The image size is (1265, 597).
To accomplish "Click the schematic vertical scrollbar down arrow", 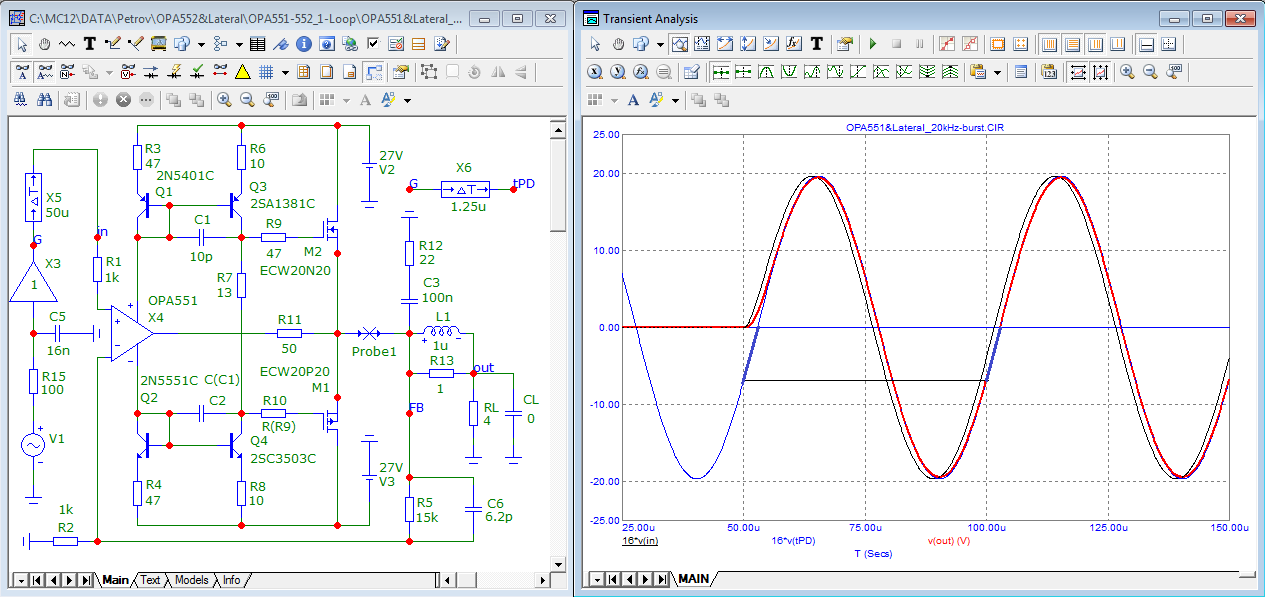I will click(559, 563).
